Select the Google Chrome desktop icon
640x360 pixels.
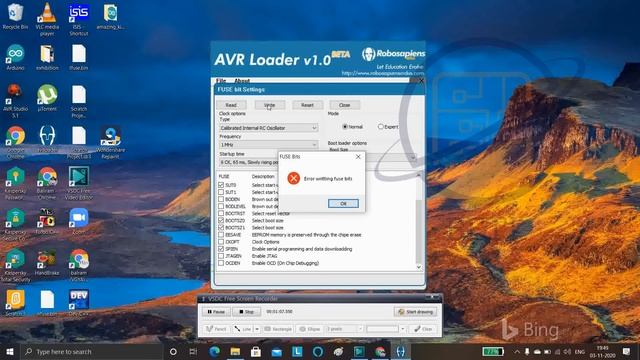(15, 142)
